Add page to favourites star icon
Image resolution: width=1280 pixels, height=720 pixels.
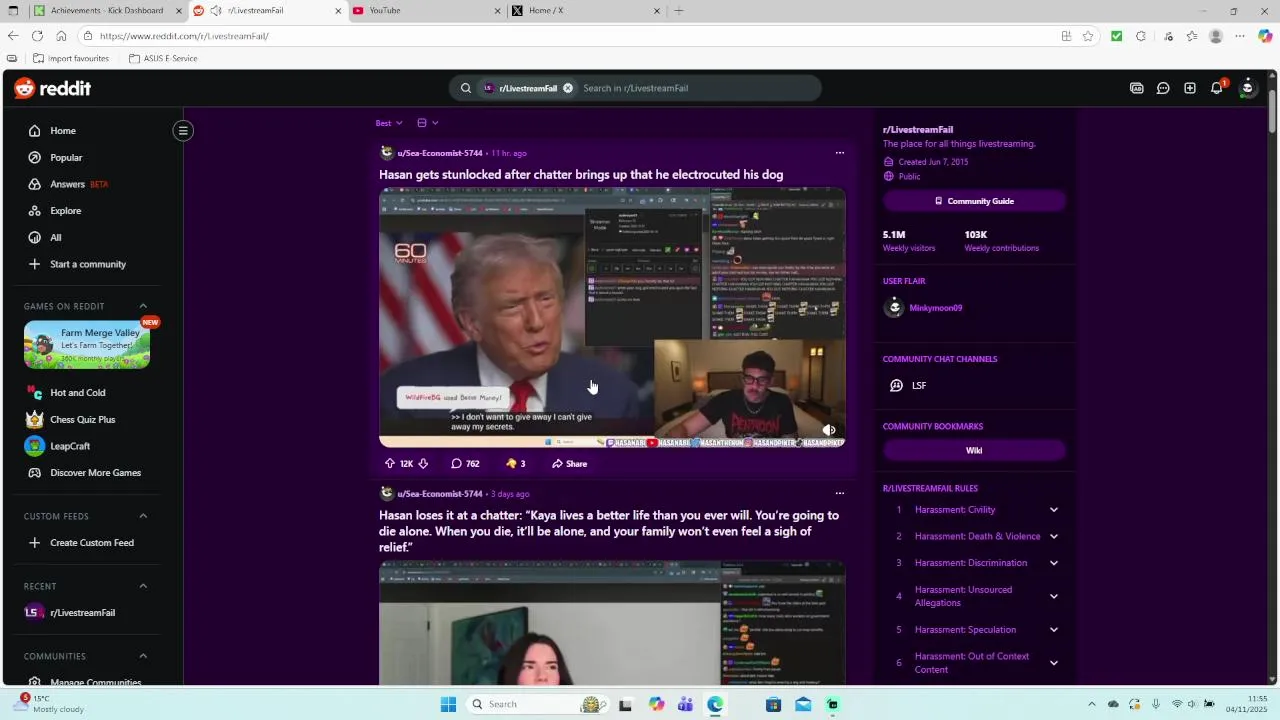[x=1087, y=36]
